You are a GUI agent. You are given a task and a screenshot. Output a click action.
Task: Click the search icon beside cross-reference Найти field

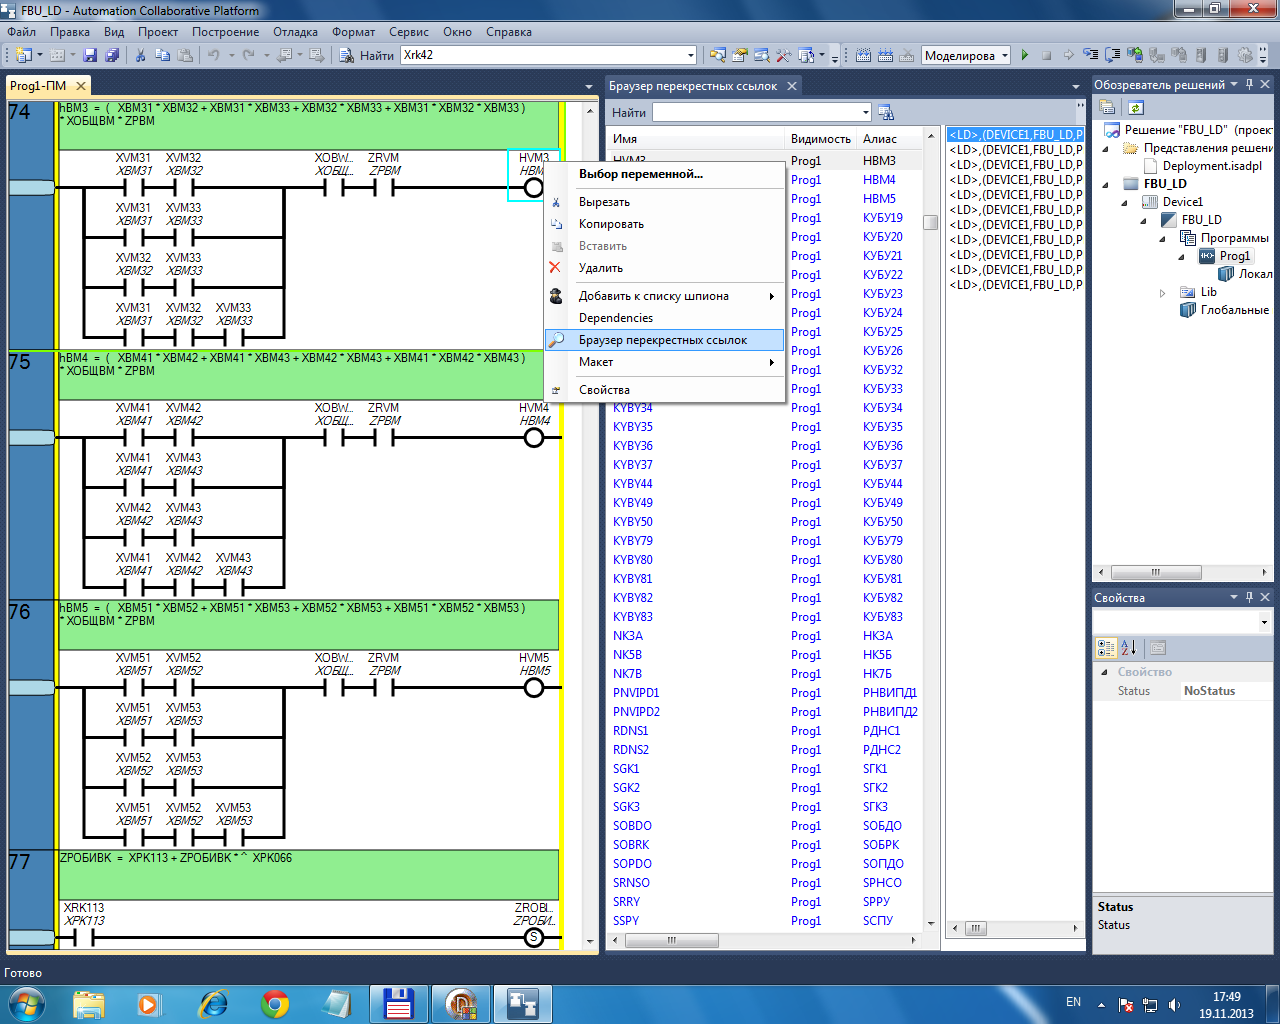[885, 113]
